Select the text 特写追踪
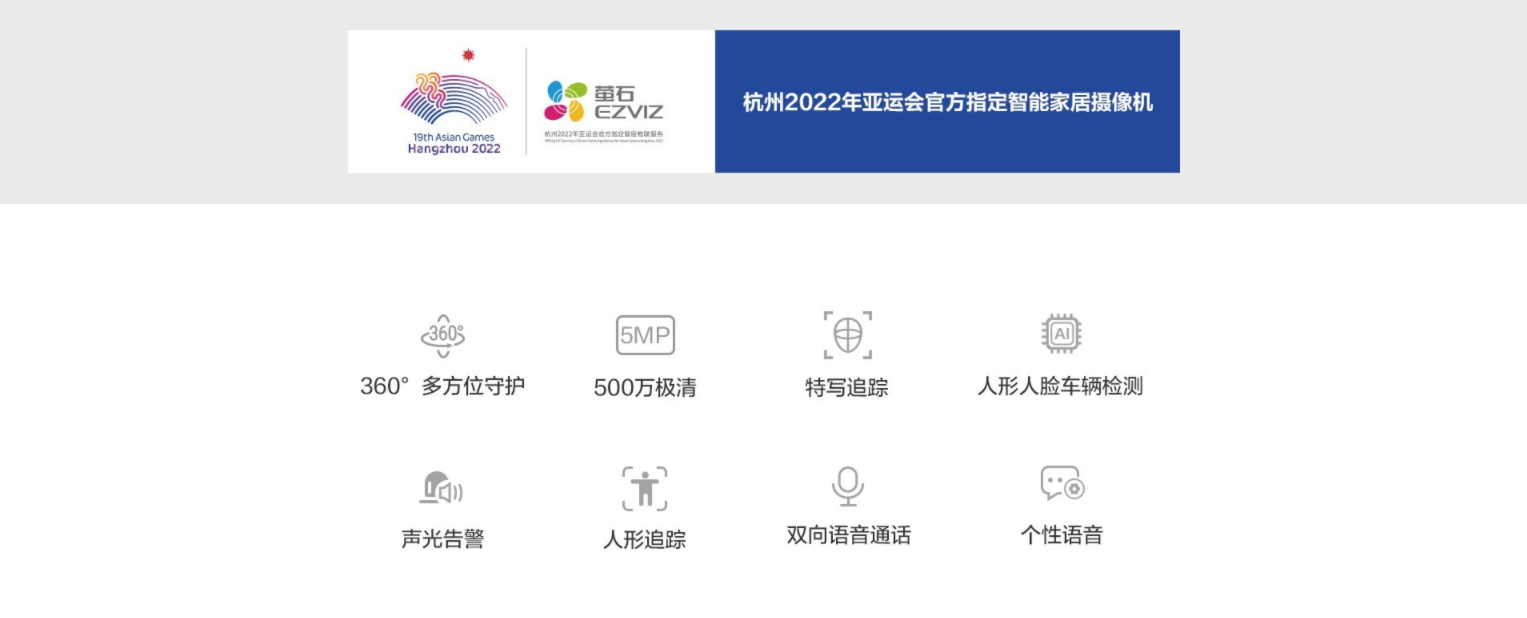 point(847,387)
